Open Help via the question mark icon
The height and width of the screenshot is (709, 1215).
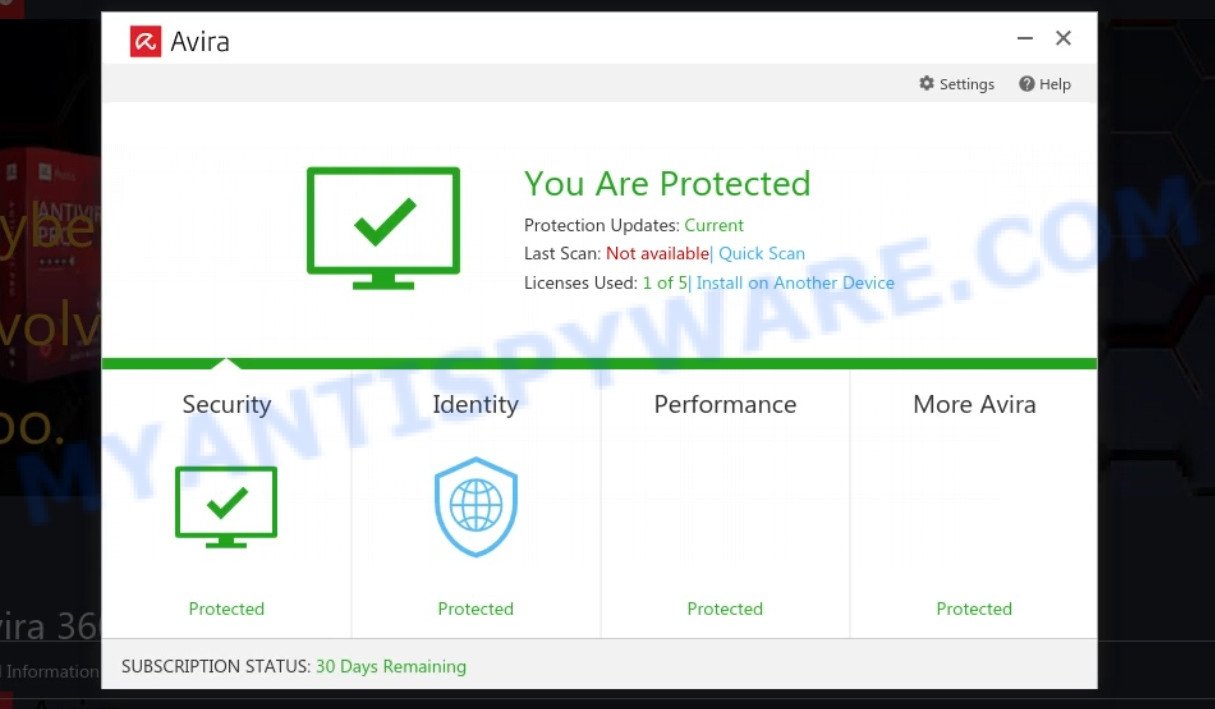1026,84
